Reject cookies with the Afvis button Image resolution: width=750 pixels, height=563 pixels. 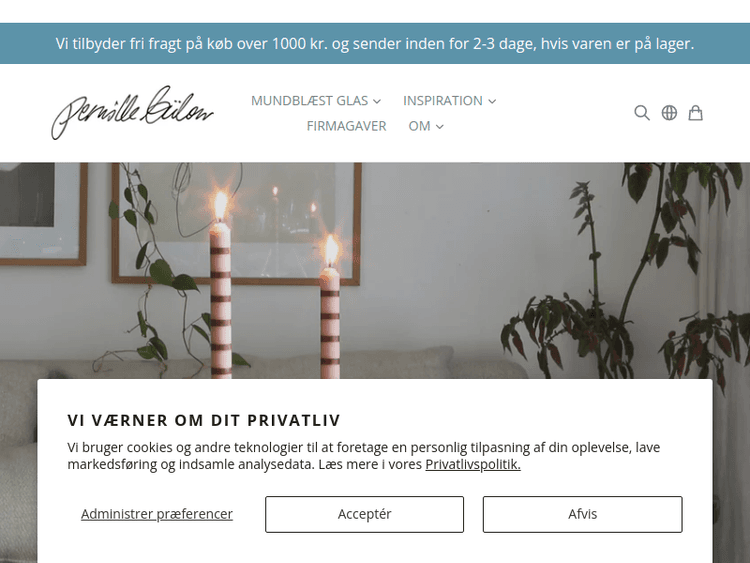point(583,514)
